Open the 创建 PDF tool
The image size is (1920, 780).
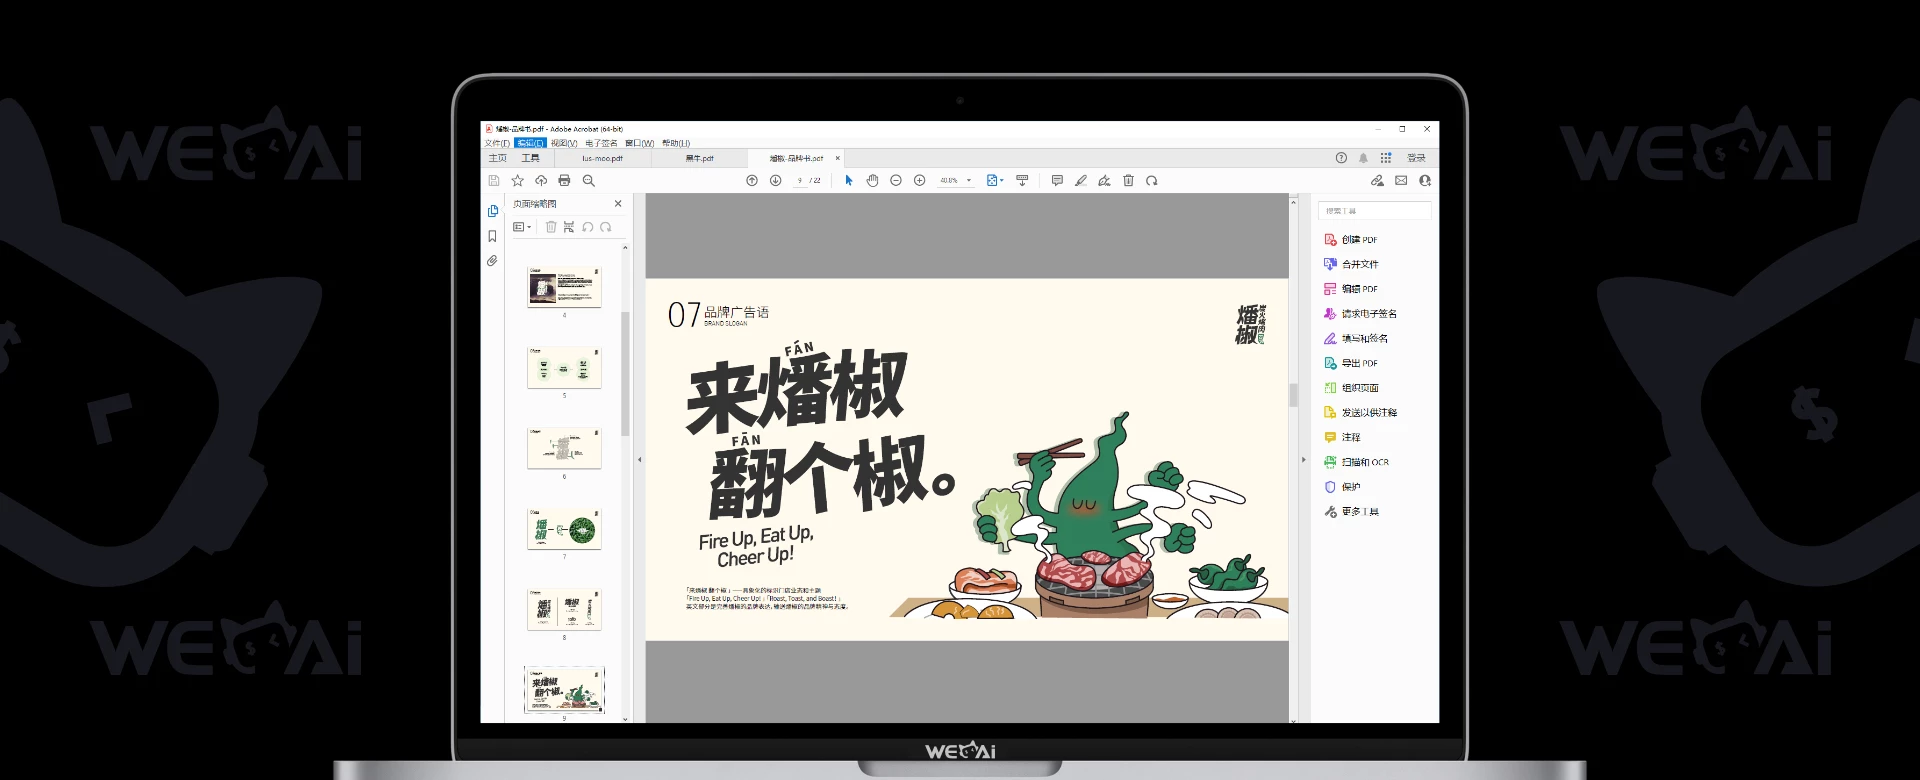(x=1351, y=240)
